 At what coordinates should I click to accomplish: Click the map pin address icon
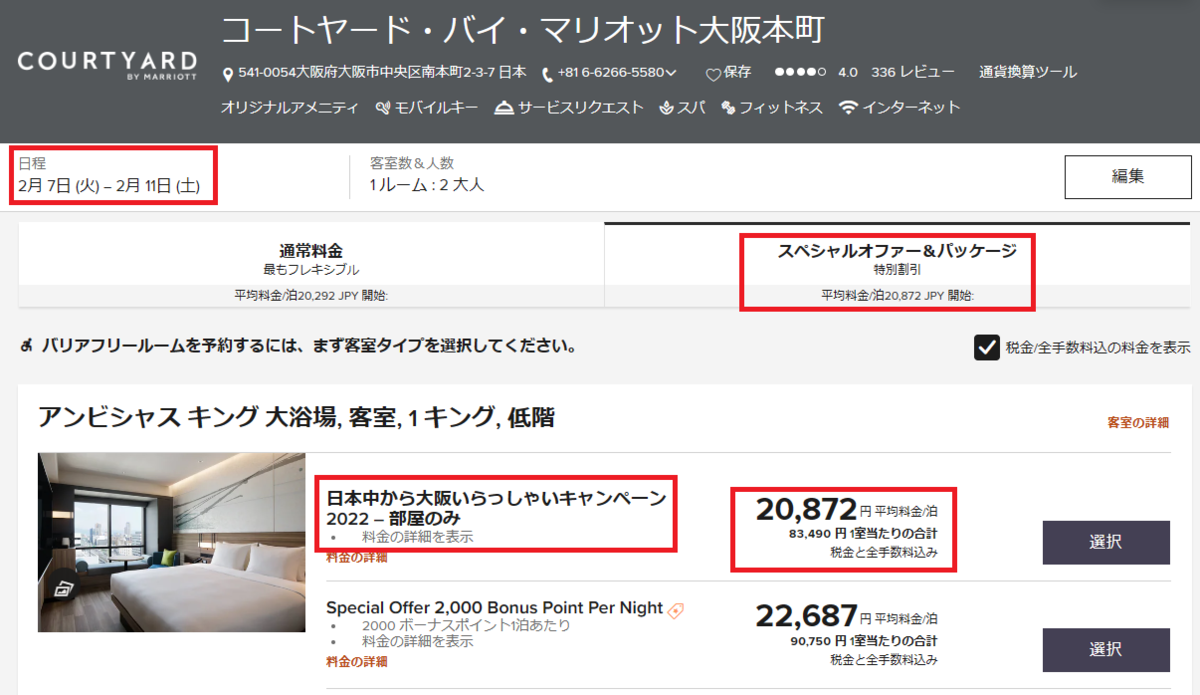point(228,74)
